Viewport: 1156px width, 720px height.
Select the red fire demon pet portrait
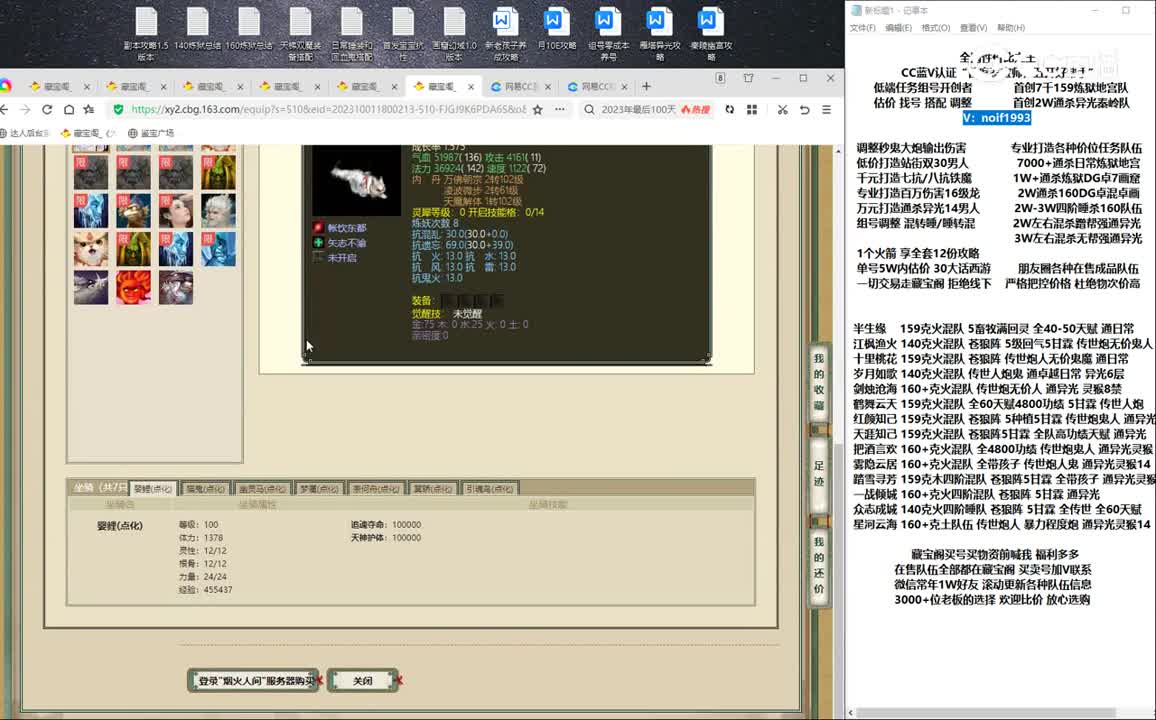click(133, 287)
